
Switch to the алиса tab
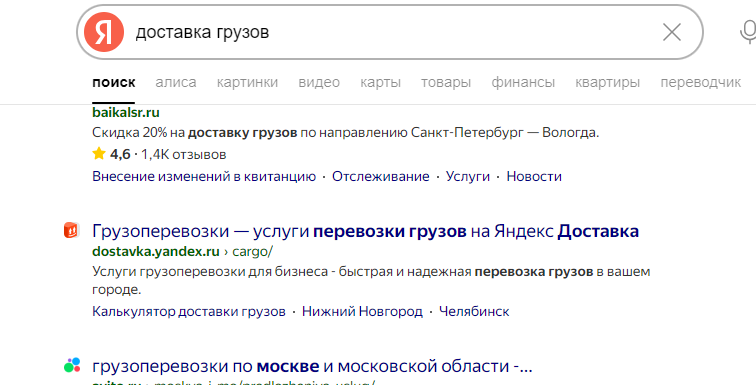176,82
